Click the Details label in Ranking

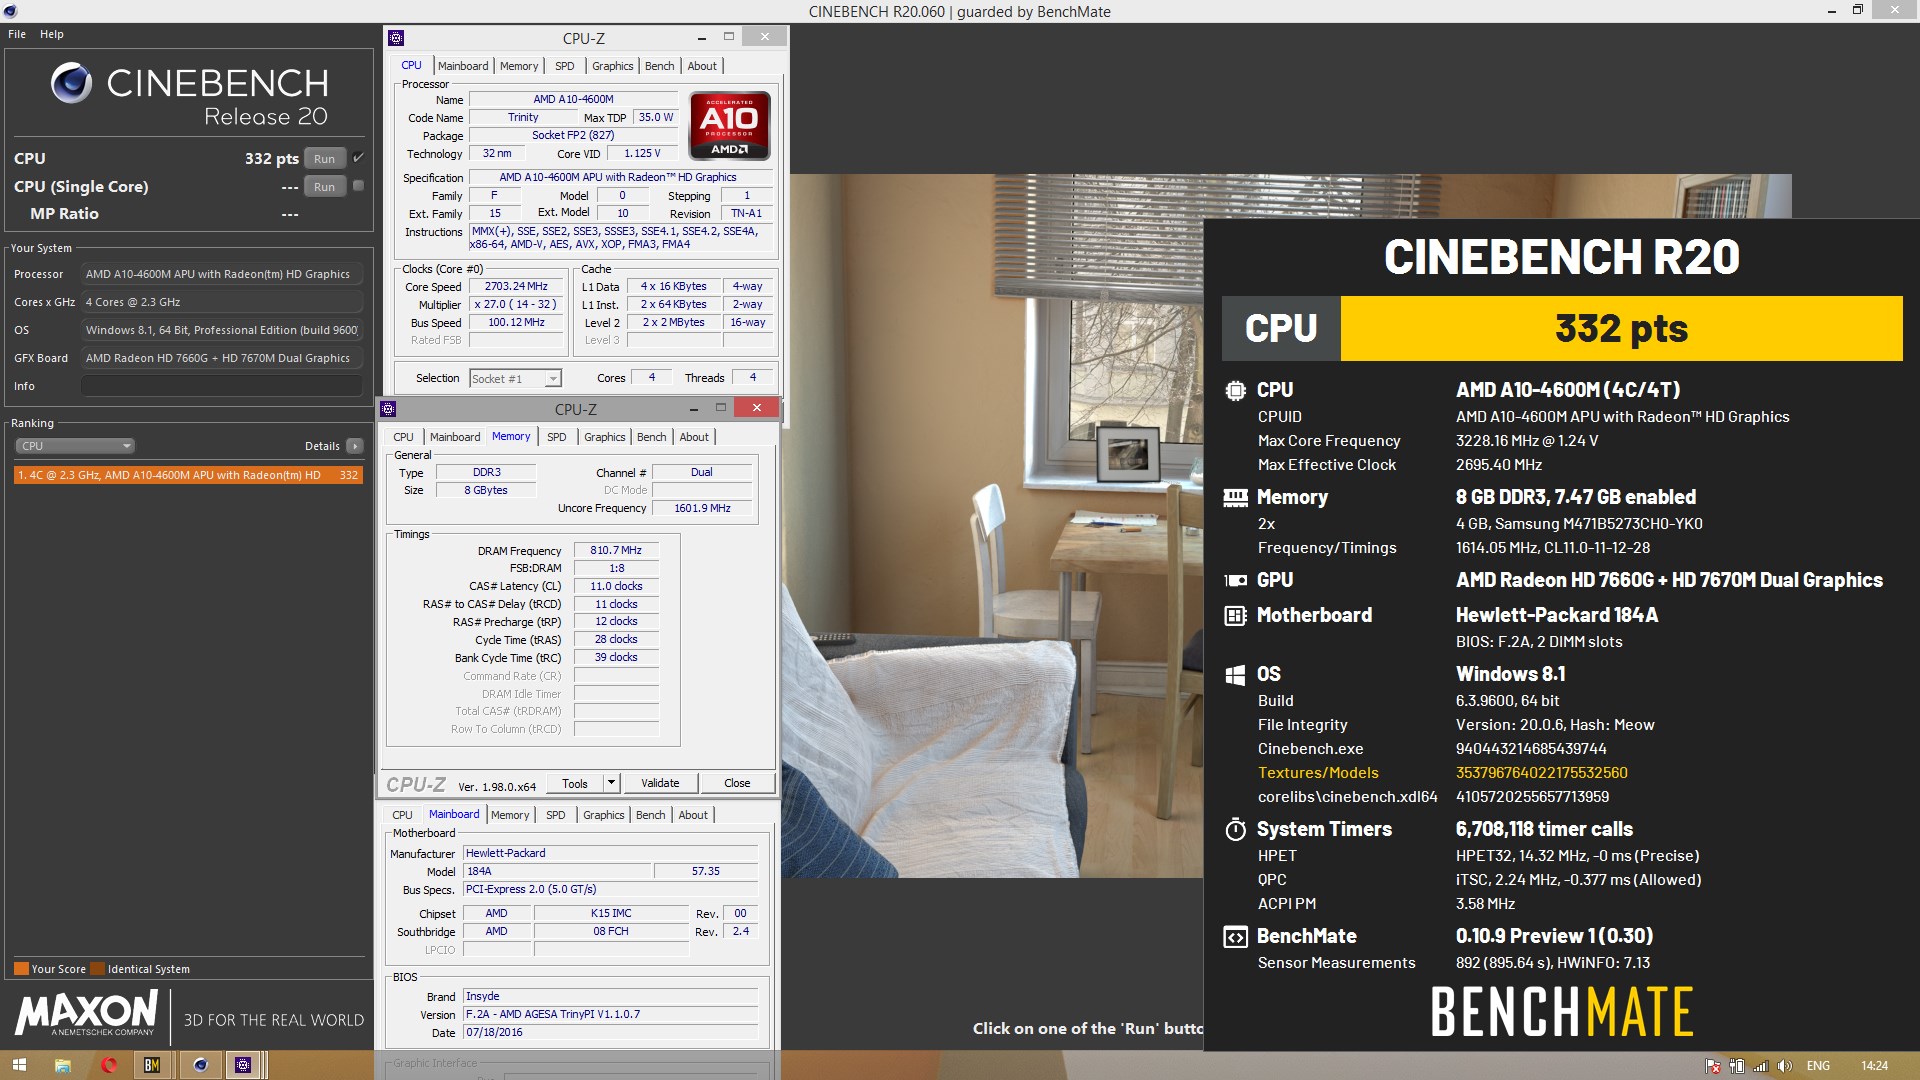click(x=322, y=446)
